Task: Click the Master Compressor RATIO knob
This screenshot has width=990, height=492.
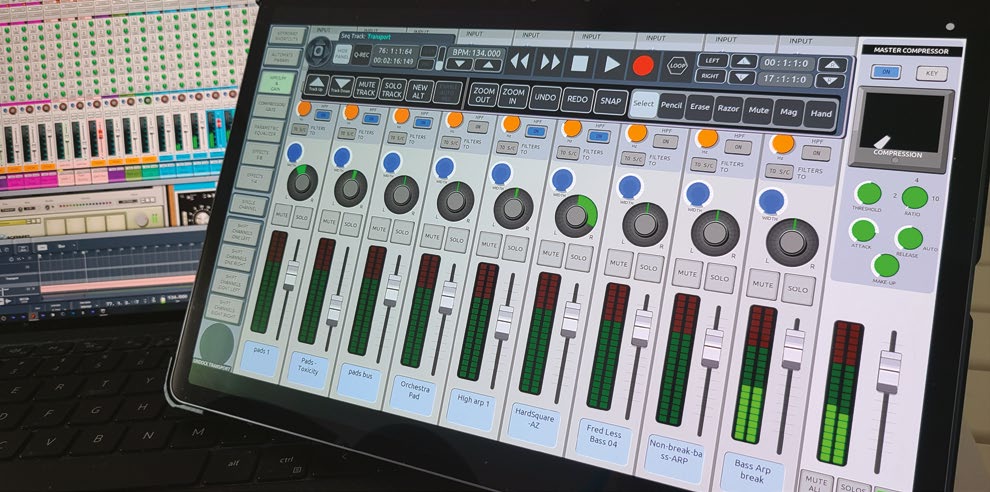Action: tap(915, 198)
